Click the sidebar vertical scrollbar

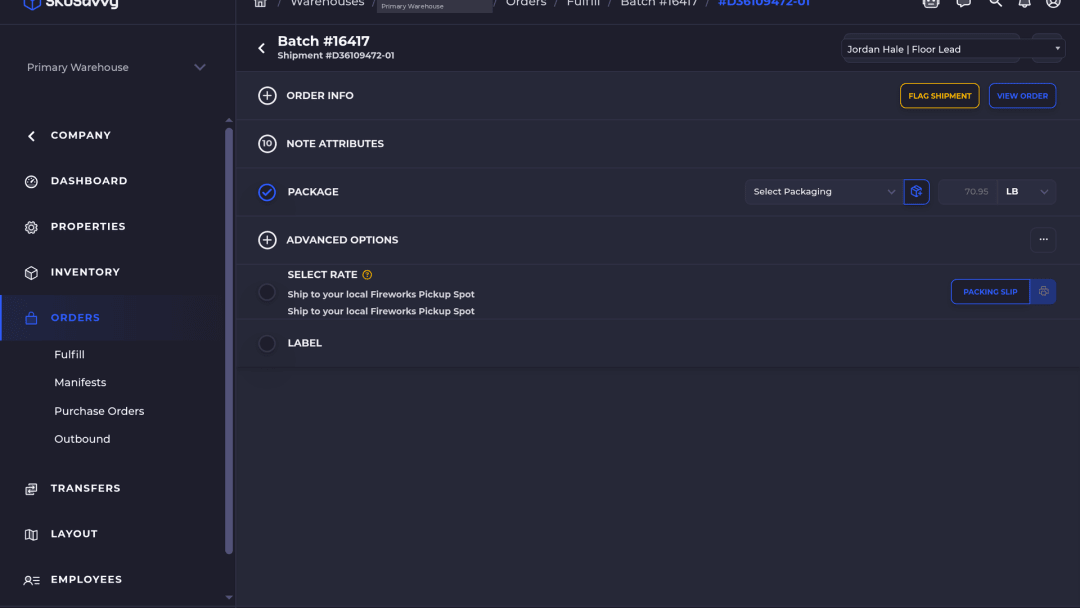click(229, 341)
